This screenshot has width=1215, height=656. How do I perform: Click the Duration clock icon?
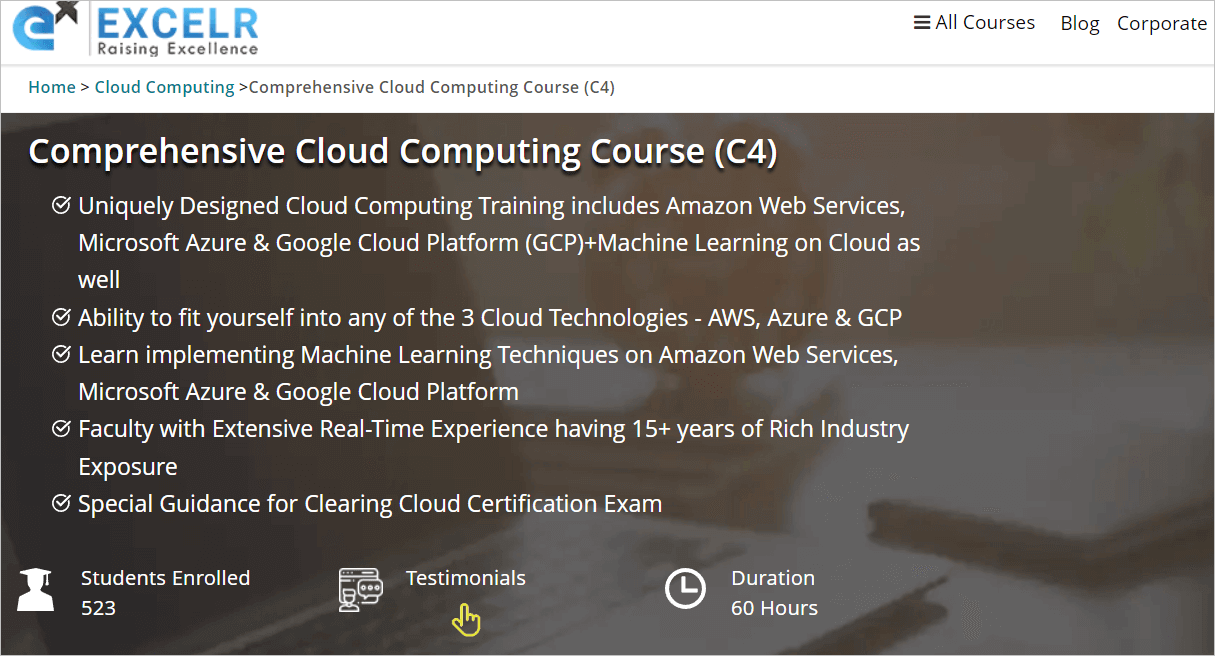(x=686, y=590)
